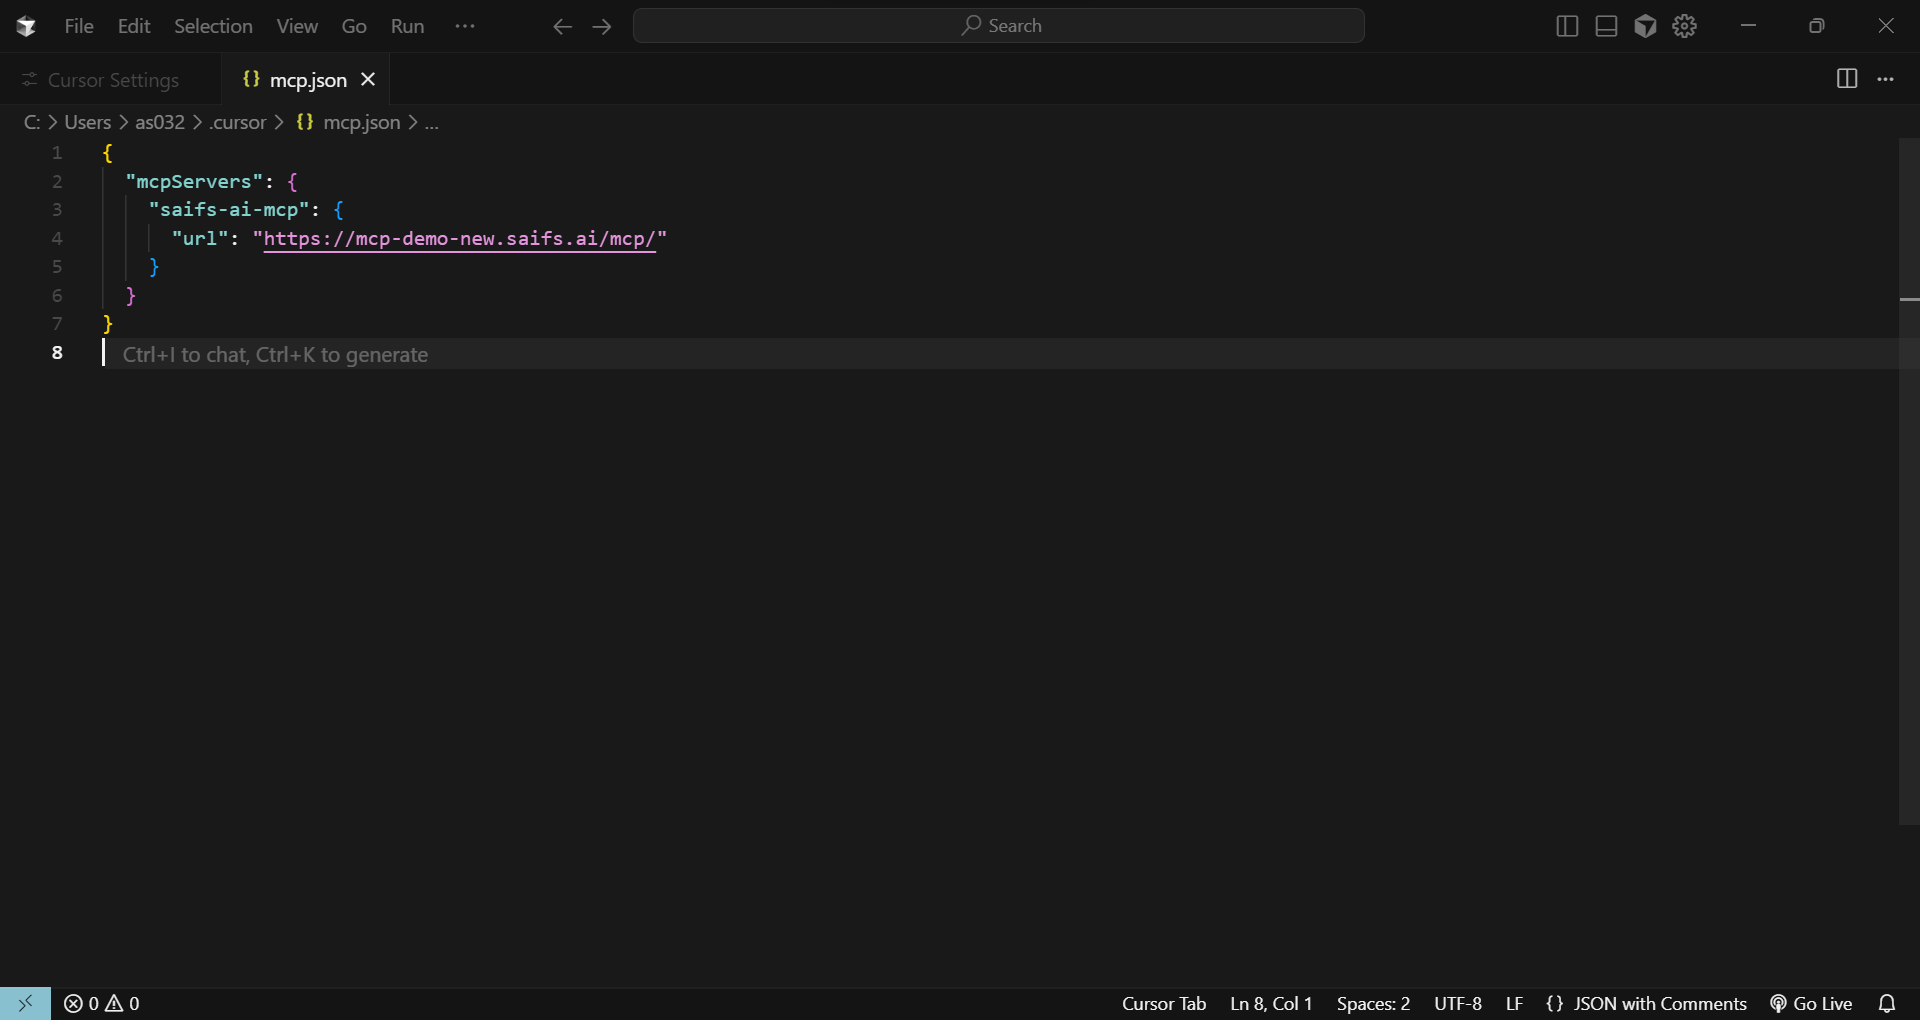The image size is (1920, 1020).
Task: Open the View menu
Action: click(297, 26)
